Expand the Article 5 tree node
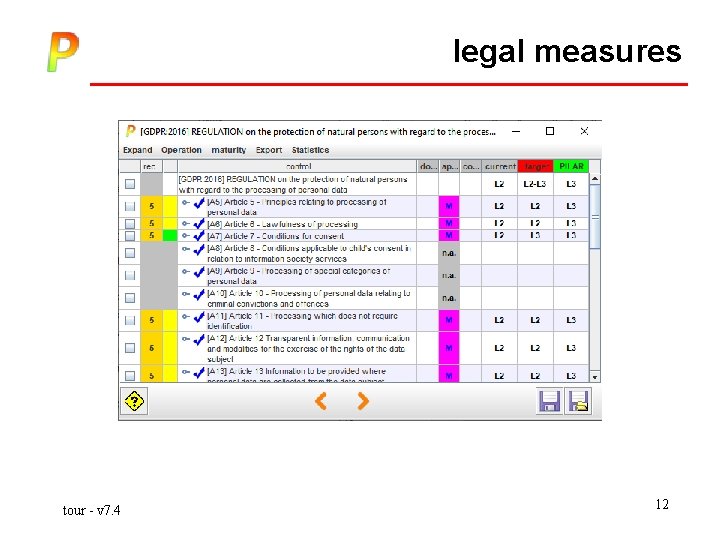The width and height of the screenshot is (720, 540). tap(186, 202)
